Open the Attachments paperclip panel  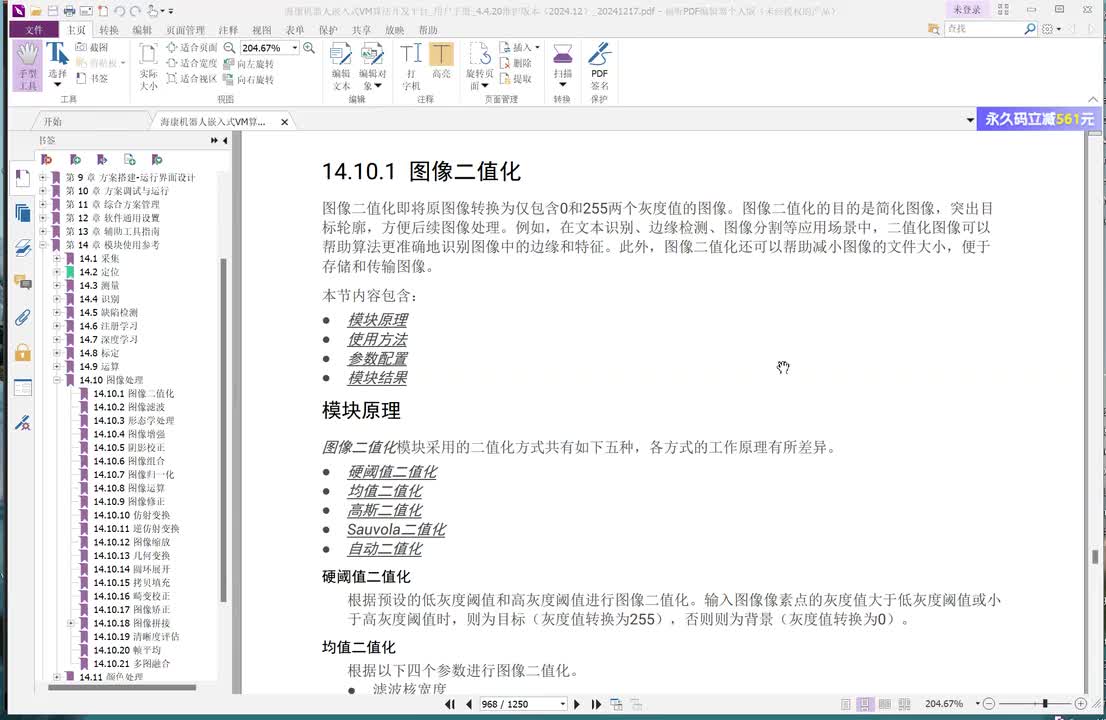pos(23,318)
